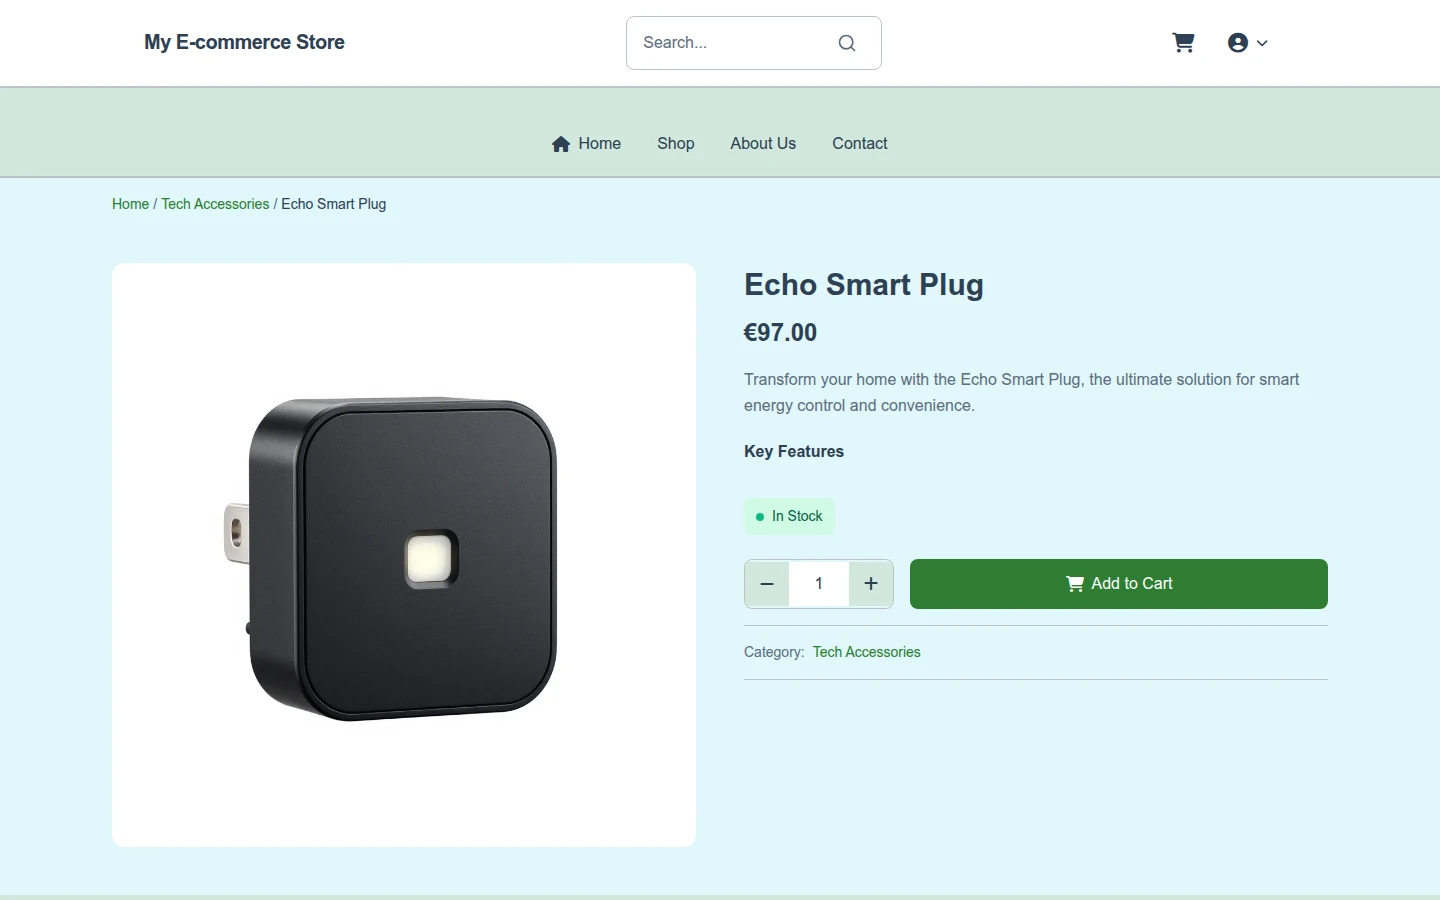Screen dimensions: 1440x900
Task: Click the cart icon inside Add to Cart
Action: tap(1075, 584)
